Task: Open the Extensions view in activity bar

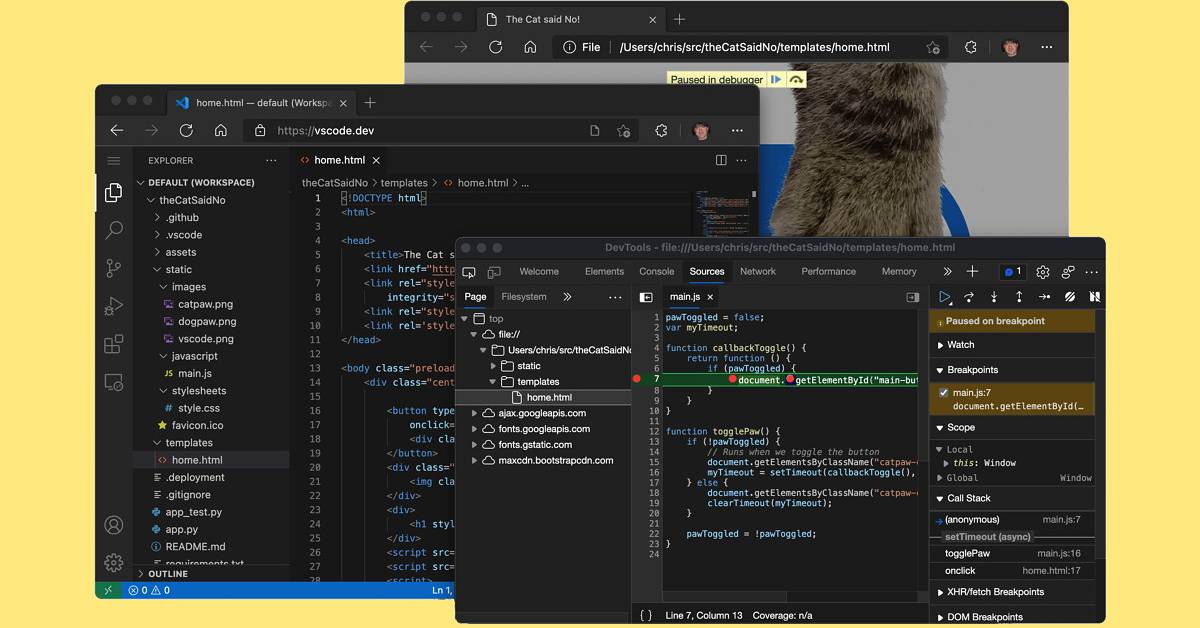Action: 114,345
